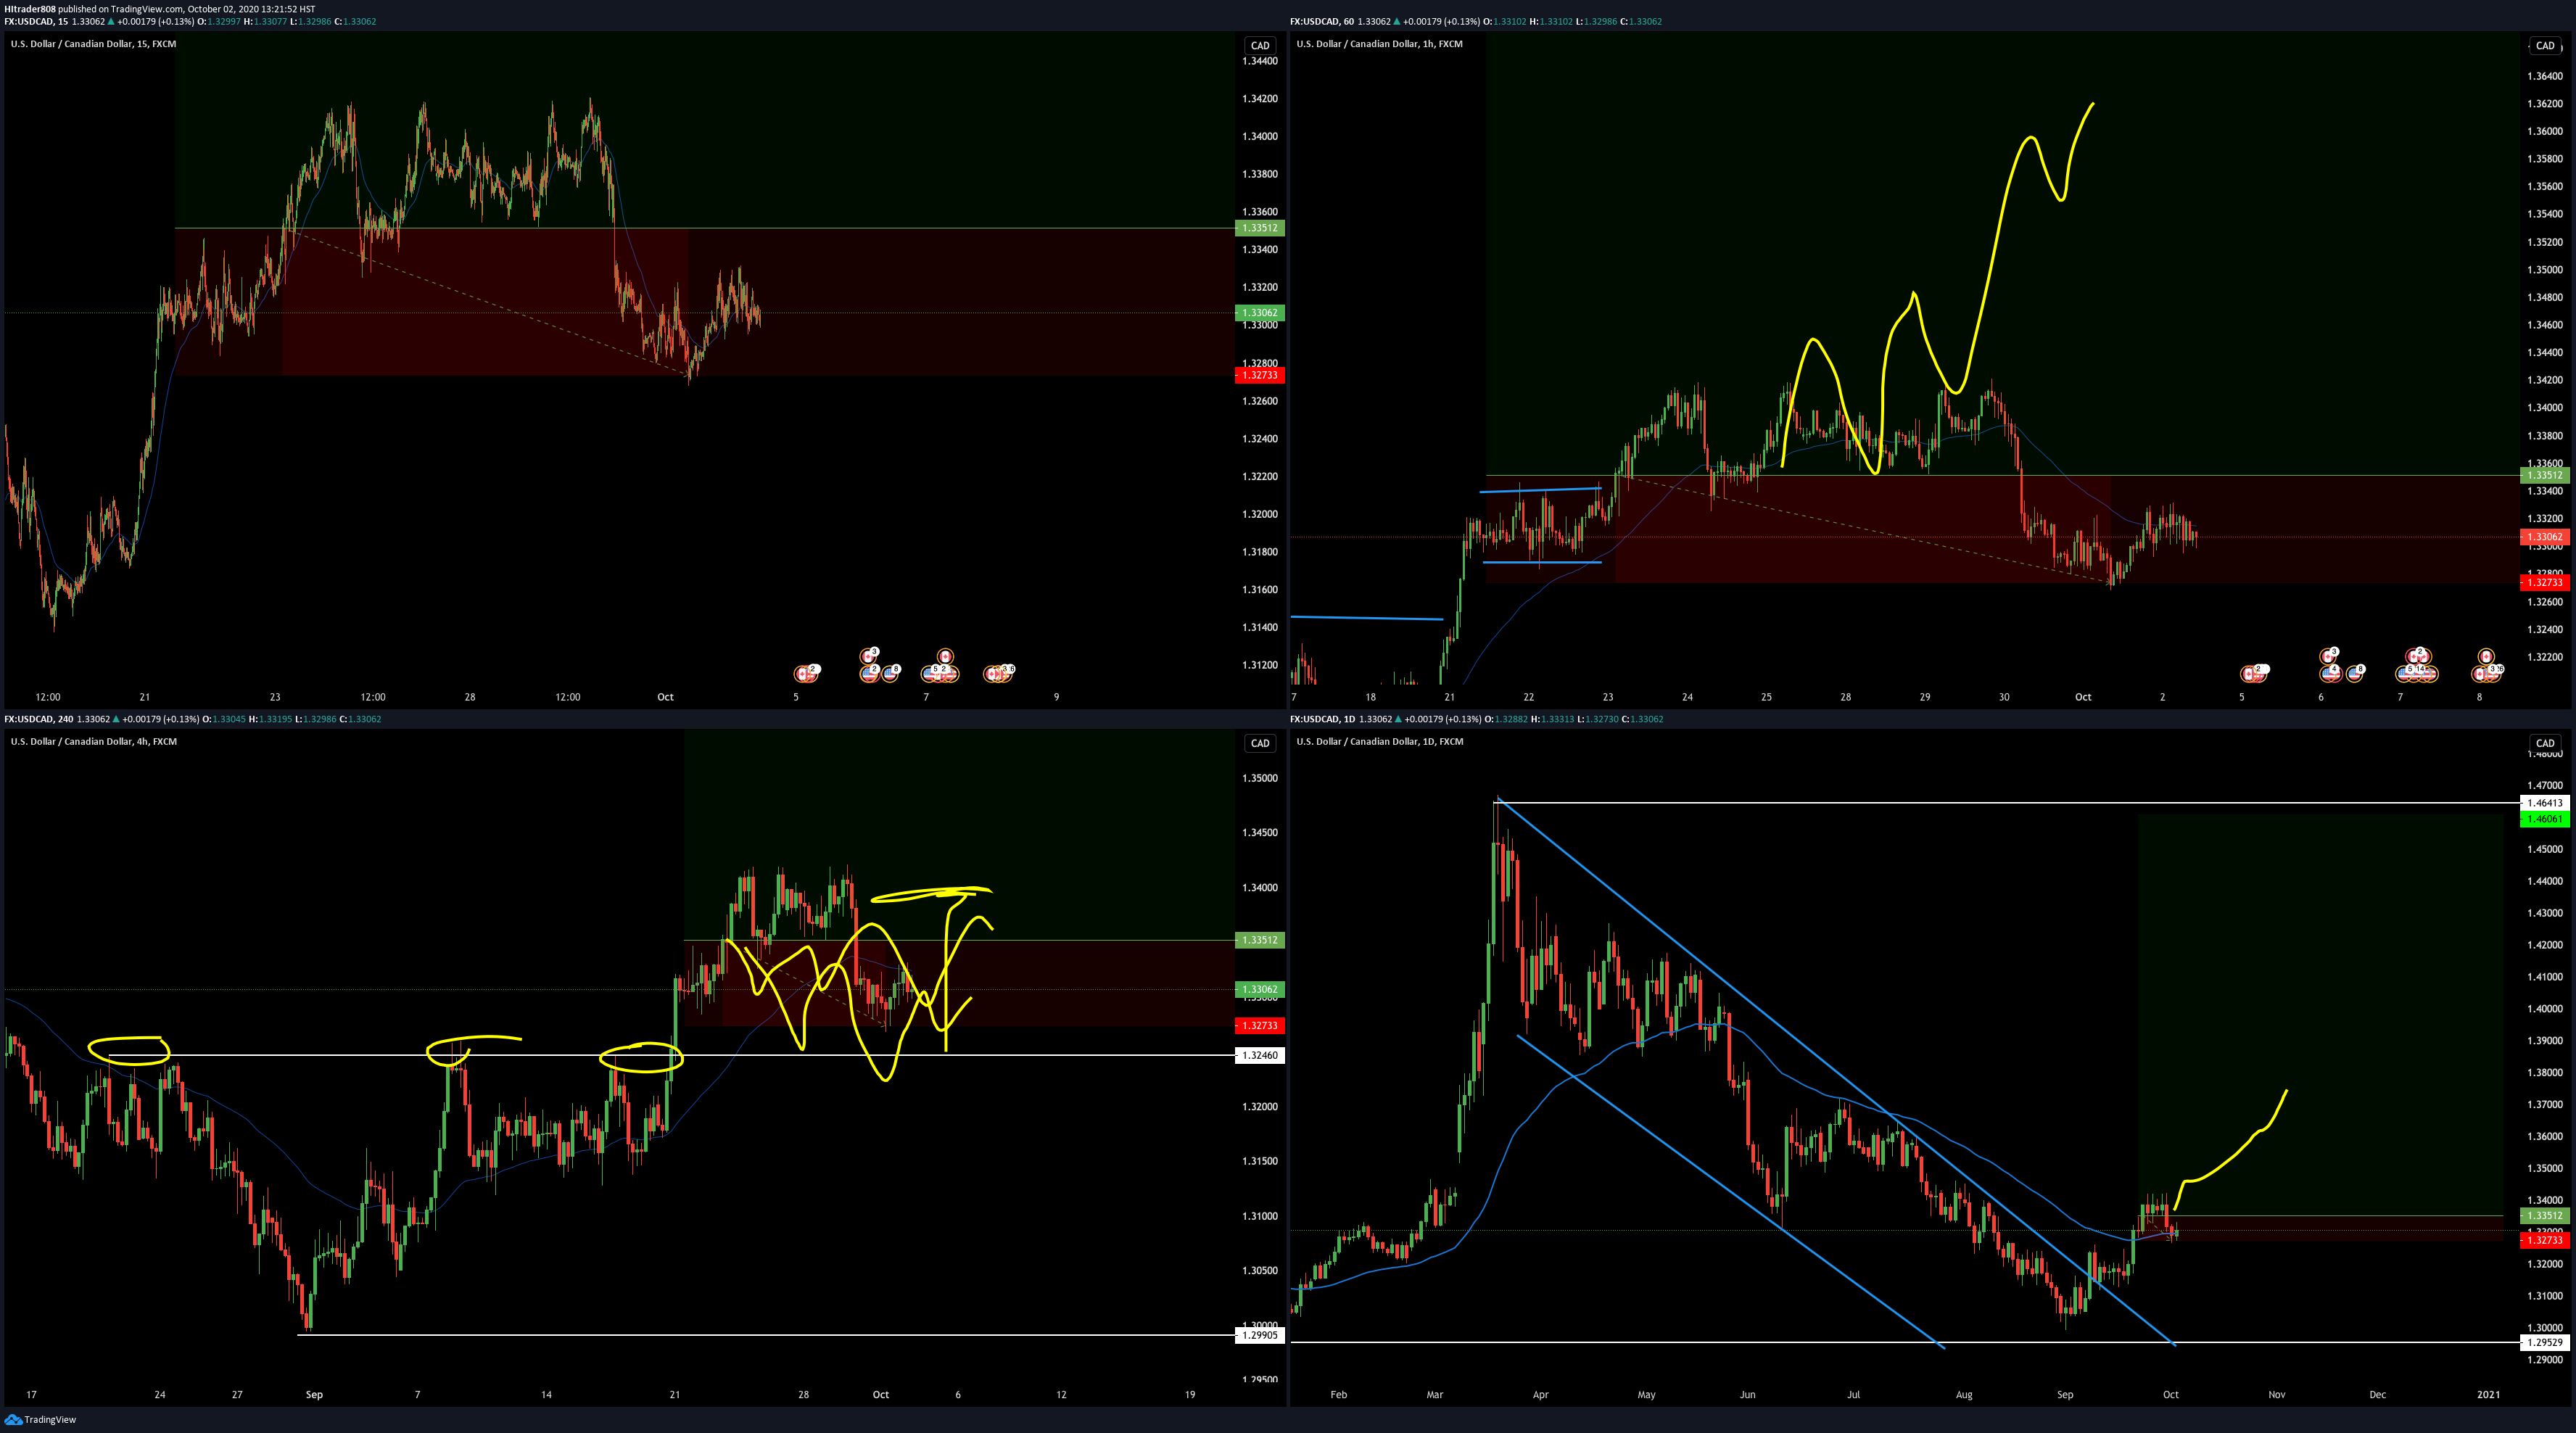The image size is (2576, 1433).
Task: Open Canada flag event badged 2 on 15-minute chart
Action: [x=802, y=674]
